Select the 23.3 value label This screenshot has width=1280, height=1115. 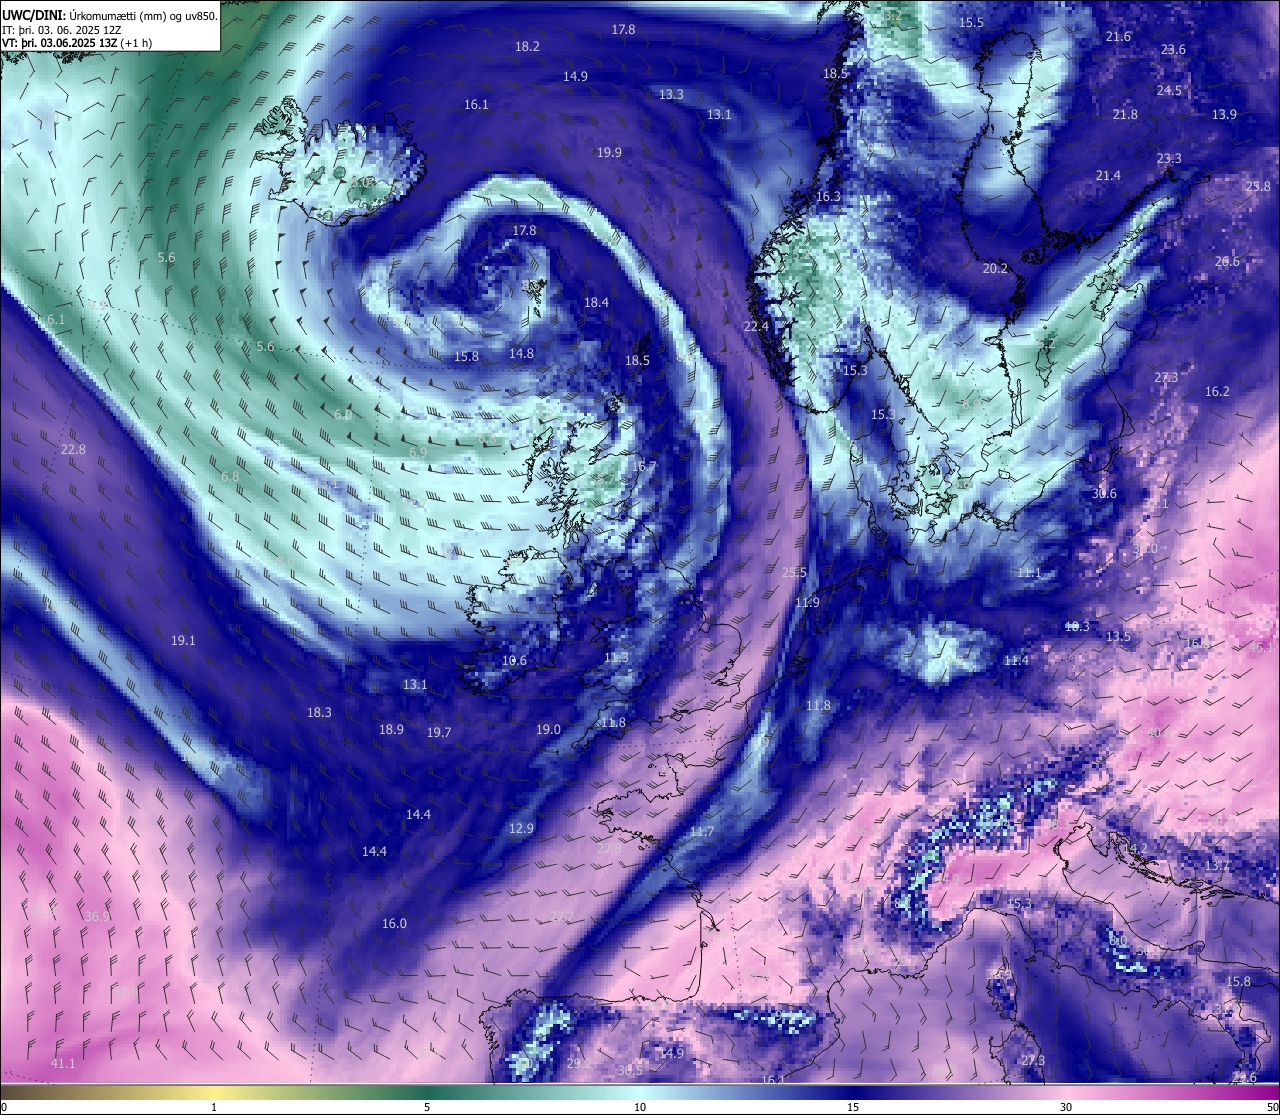[1169, 159]
